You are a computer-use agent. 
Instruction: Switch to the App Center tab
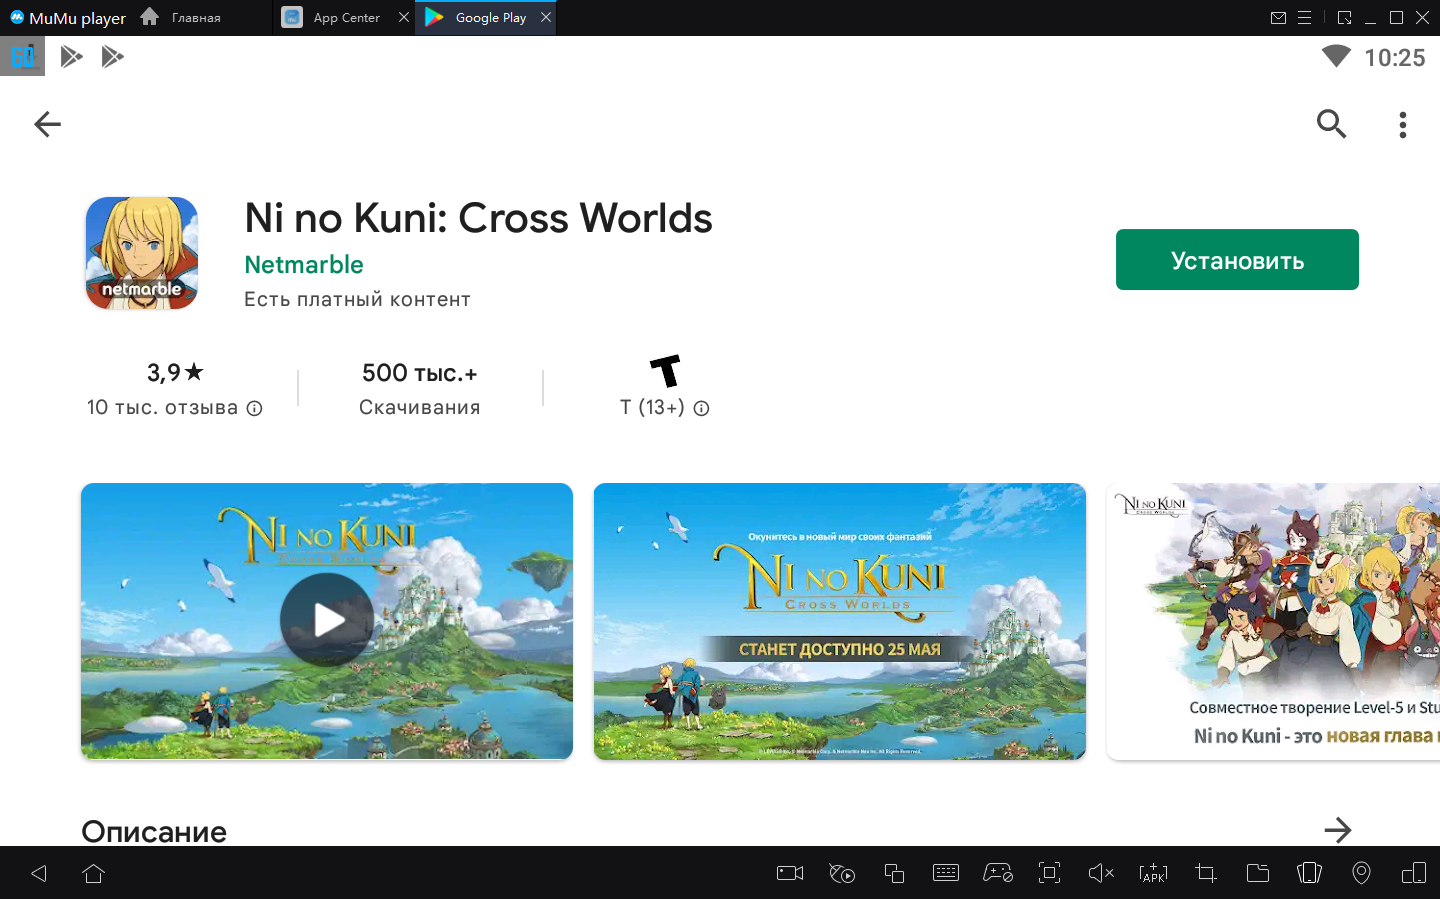(x=345, y=18)
